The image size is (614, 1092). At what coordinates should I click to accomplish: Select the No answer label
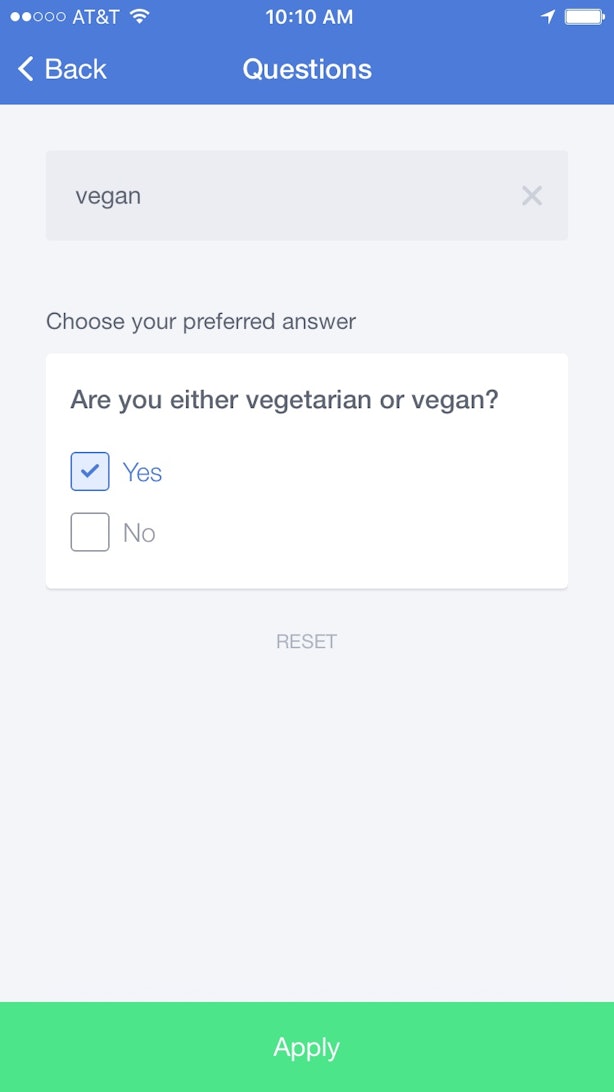pos(139,533)
